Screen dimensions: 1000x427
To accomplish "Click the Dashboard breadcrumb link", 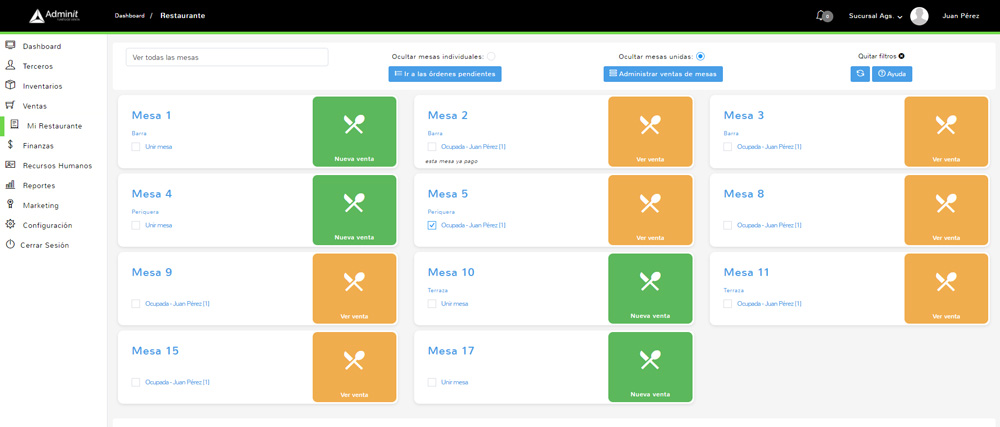I will tap(129, 16).
